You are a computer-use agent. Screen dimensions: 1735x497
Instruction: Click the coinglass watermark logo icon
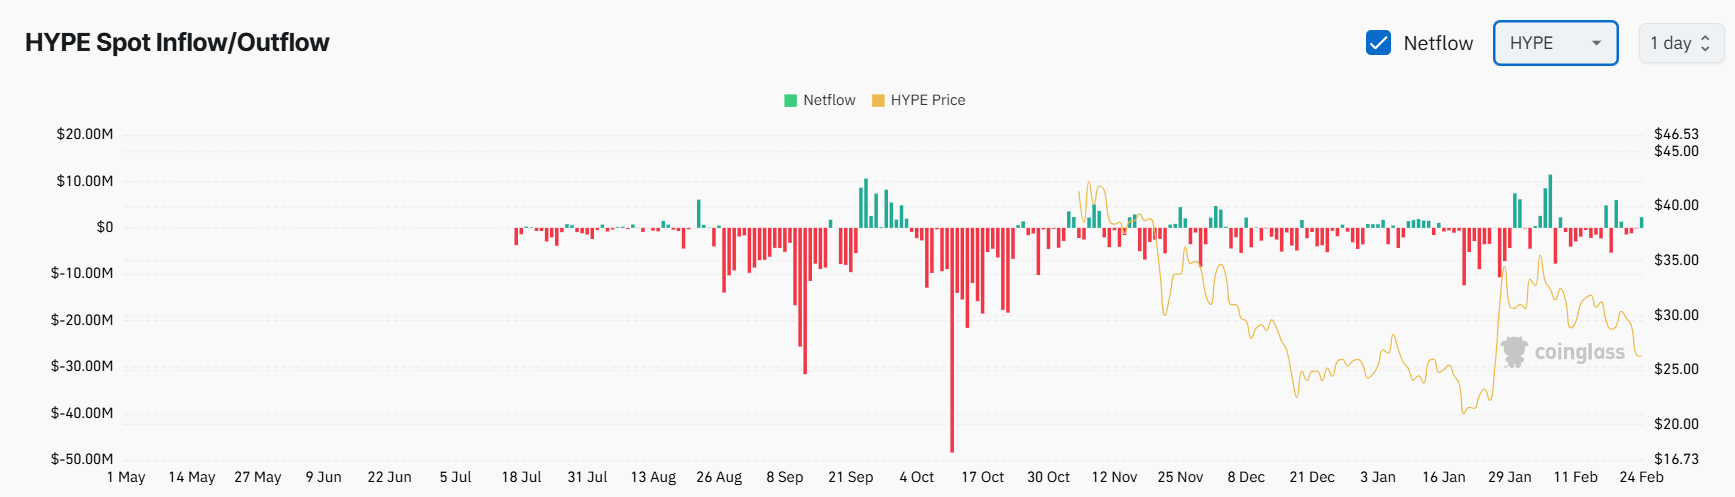1514,352
